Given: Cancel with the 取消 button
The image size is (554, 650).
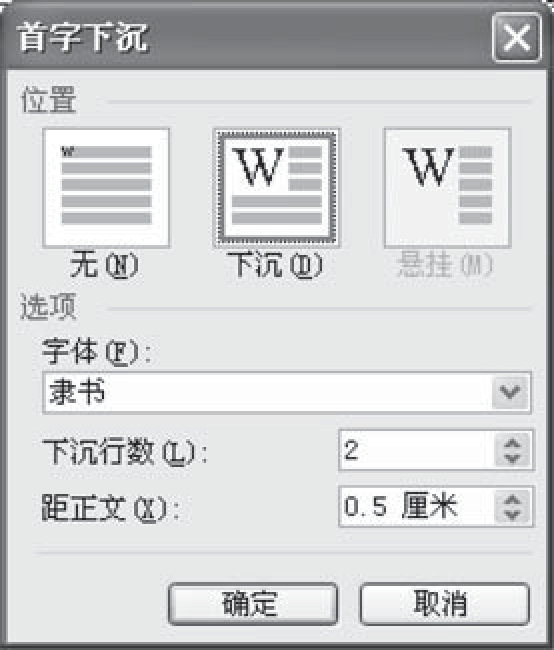Looking at the screenshot, I should 445,604.
